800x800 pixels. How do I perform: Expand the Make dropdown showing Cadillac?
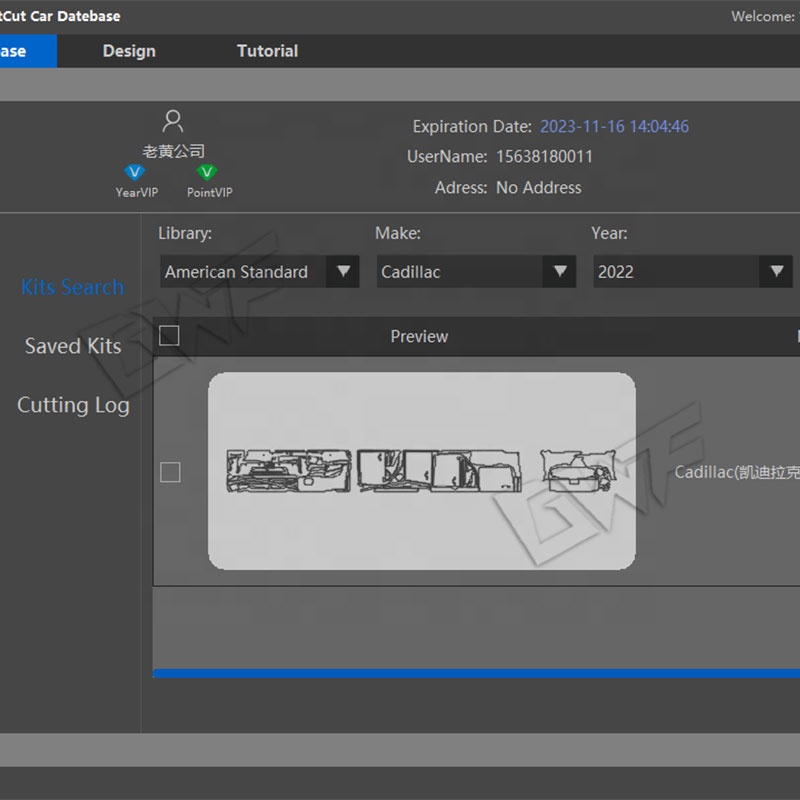475,272
